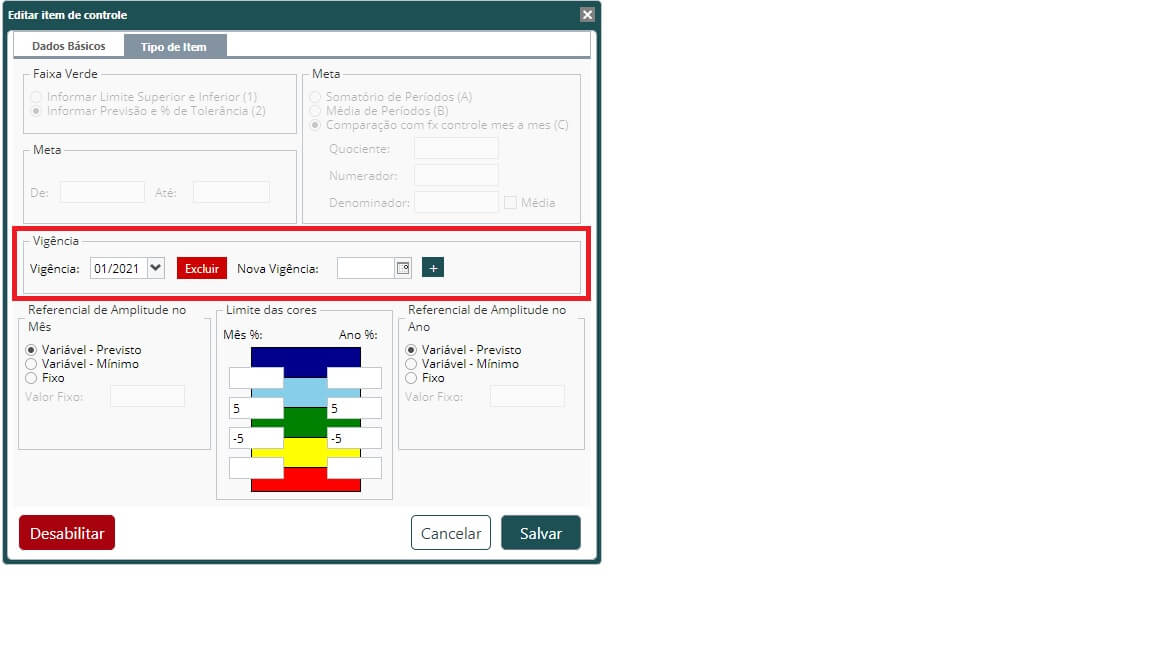This screenshot has height=648, width=1152.
Task: Save changes with the Salvar button
Action: tap(541, 533)
